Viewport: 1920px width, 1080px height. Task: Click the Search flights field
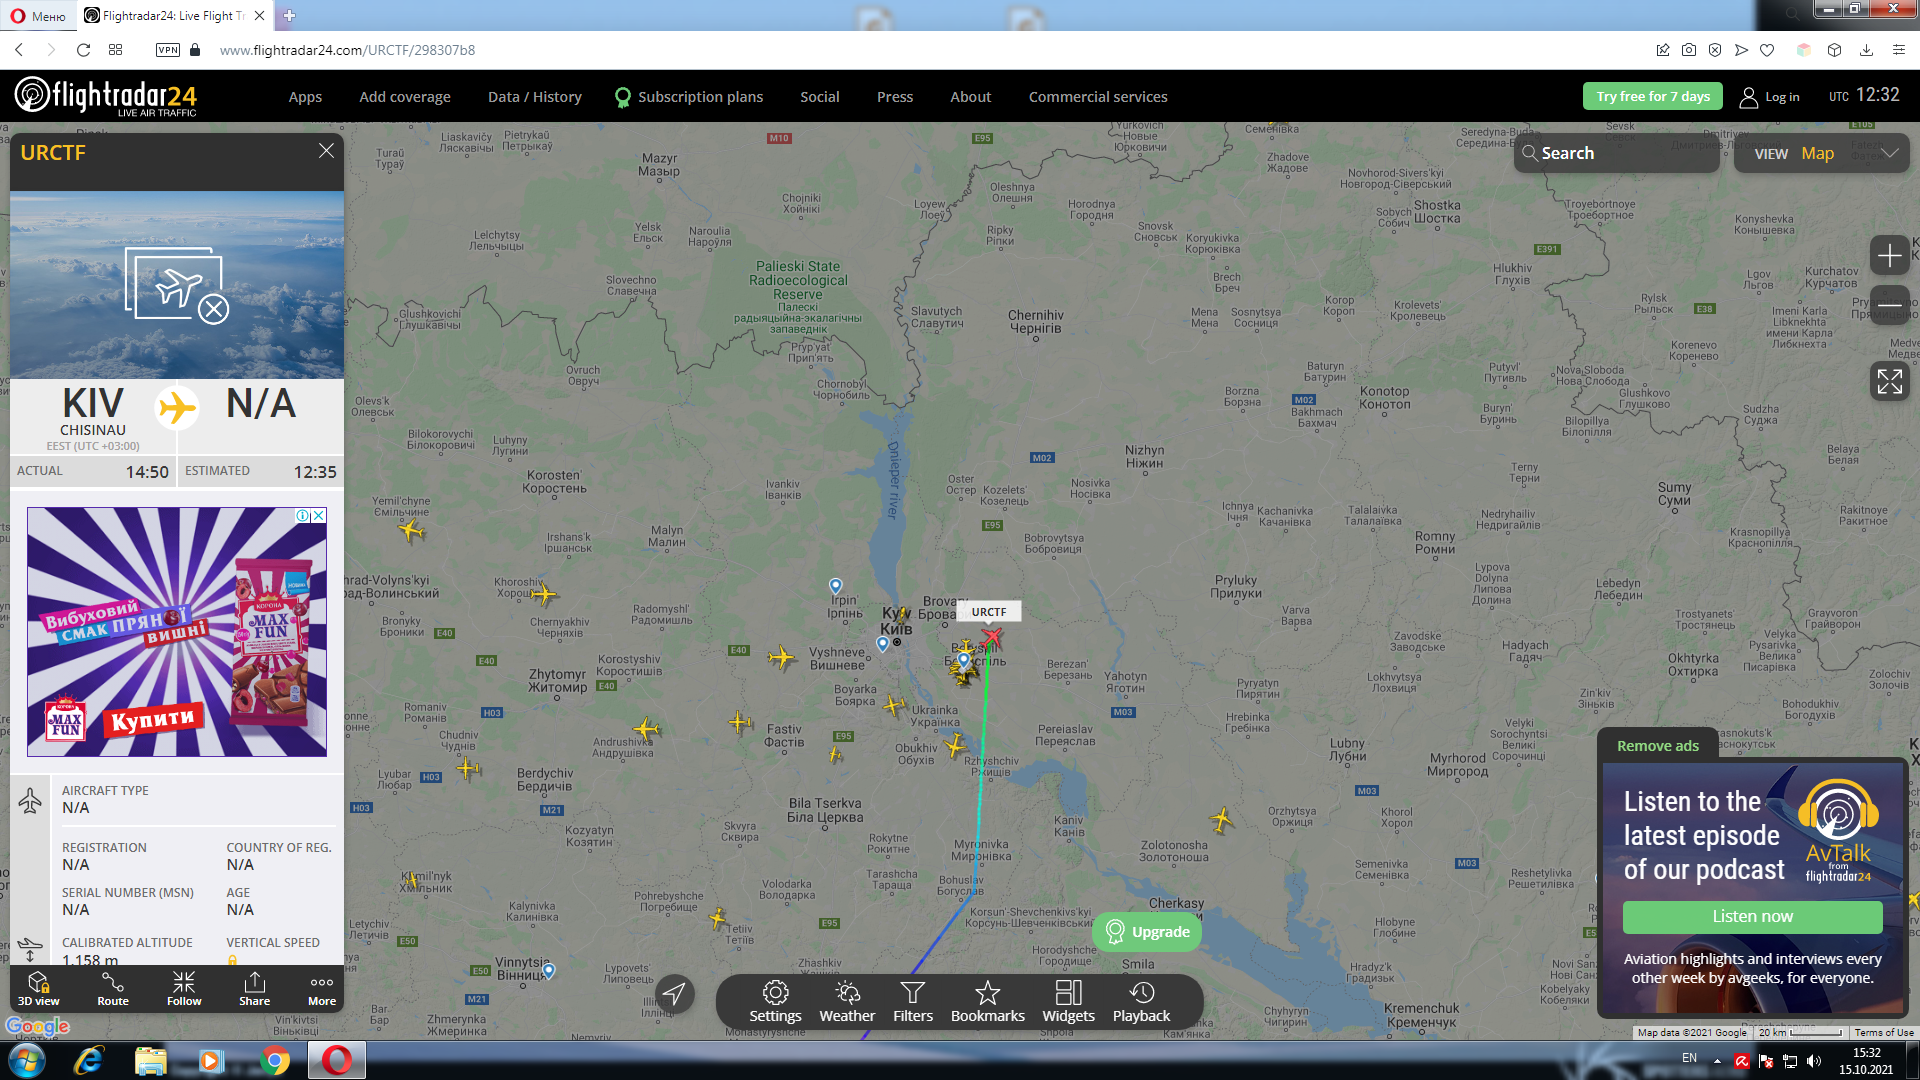click(x=1615, y=153)
